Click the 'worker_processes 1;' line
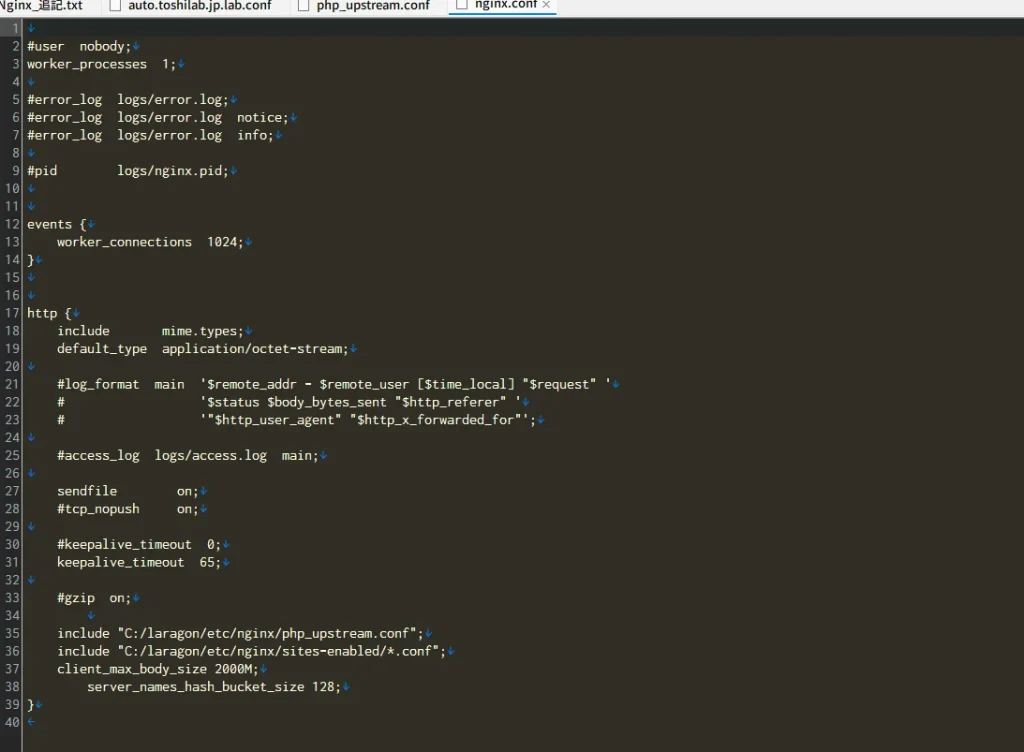Viewport: 1024px width, 752px height. pyautogui.click(x=101, y=64)
